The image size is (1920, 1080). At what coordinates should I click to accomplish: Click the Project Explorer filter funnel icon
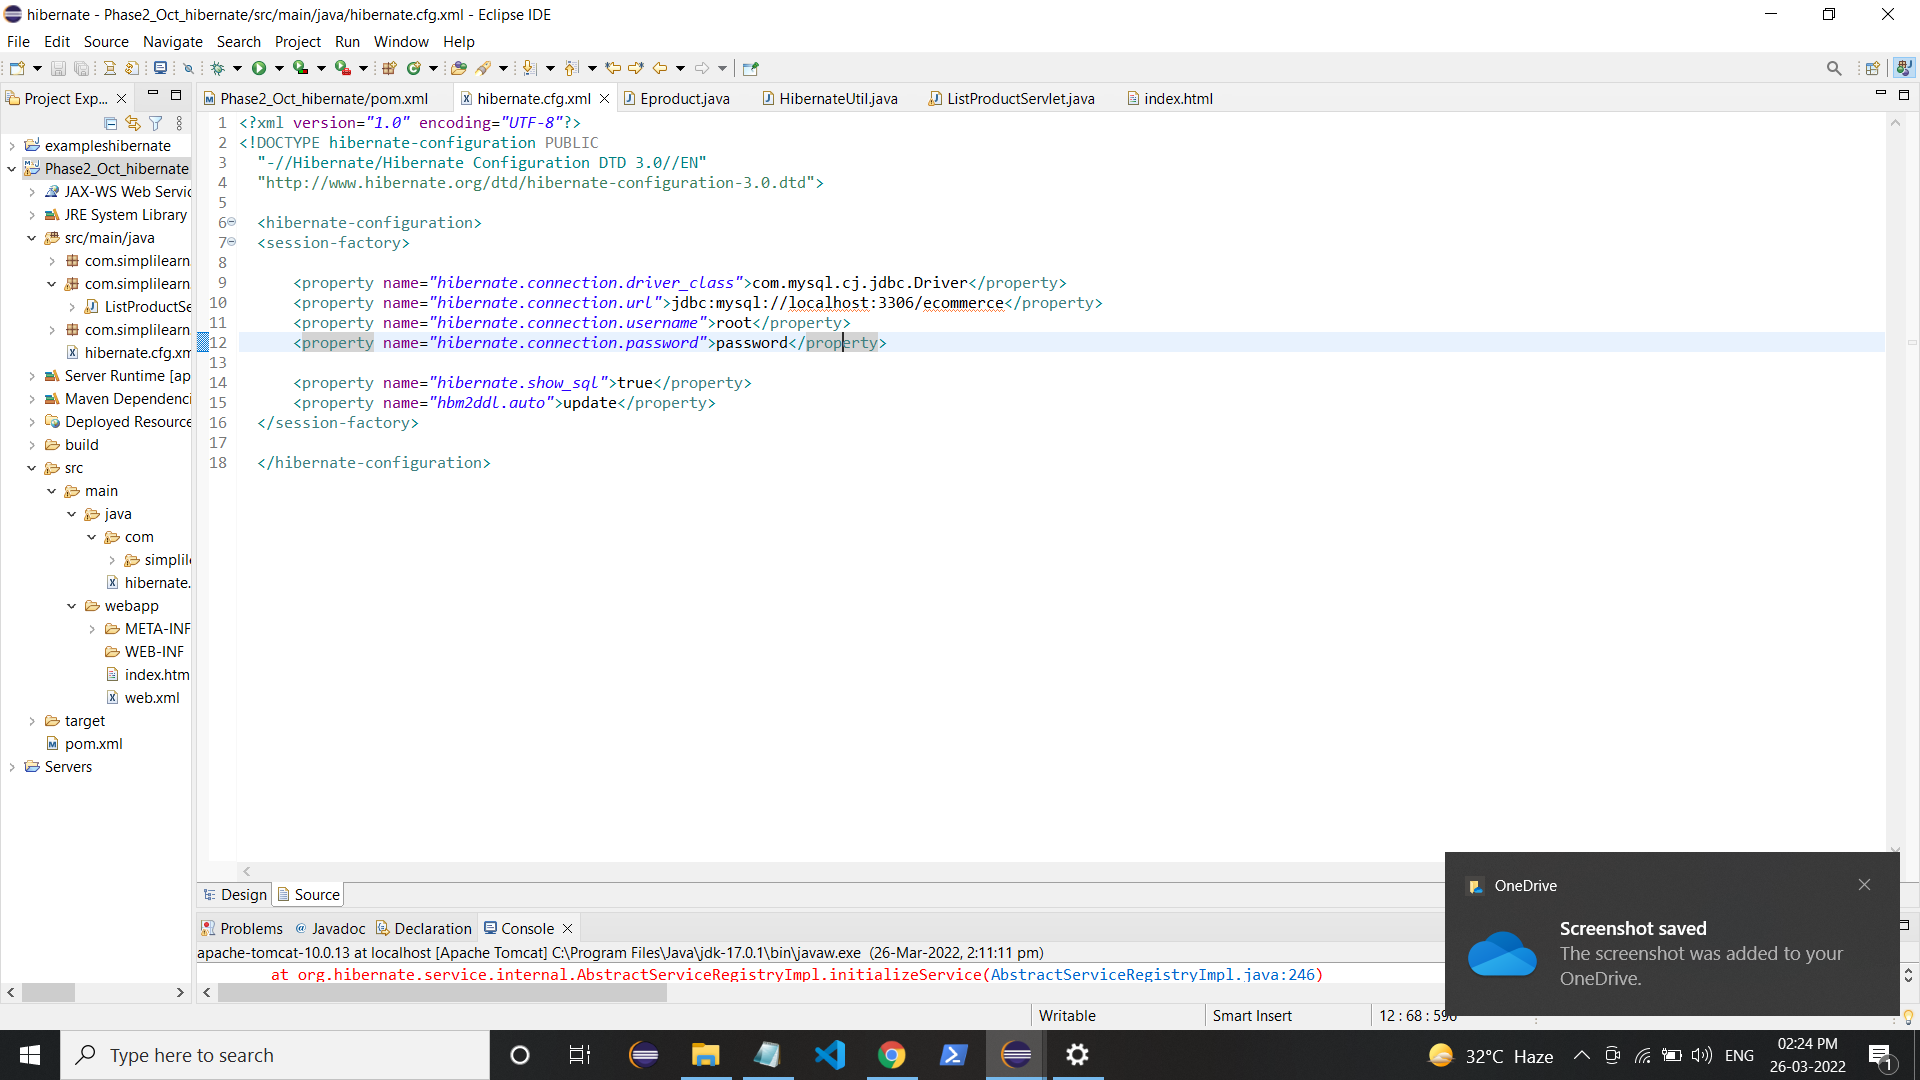(156, 123)
